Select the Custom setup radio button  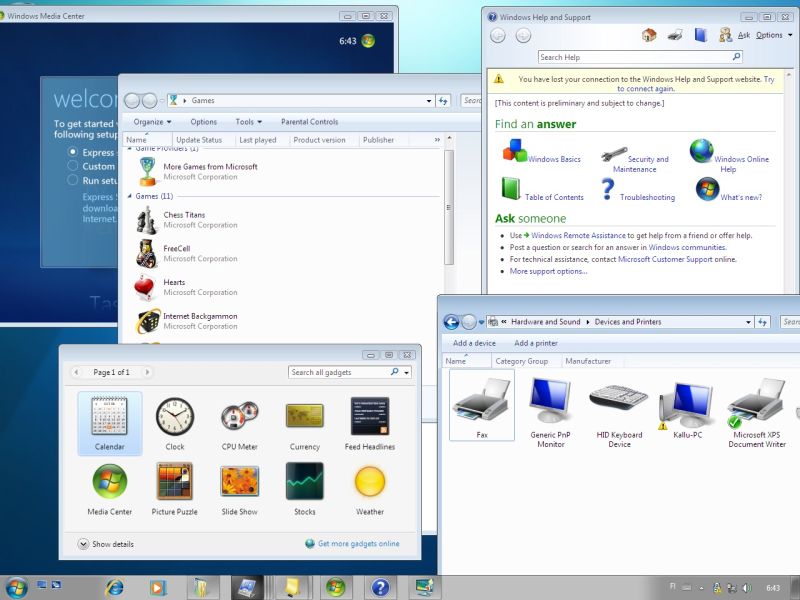point(73,166)
